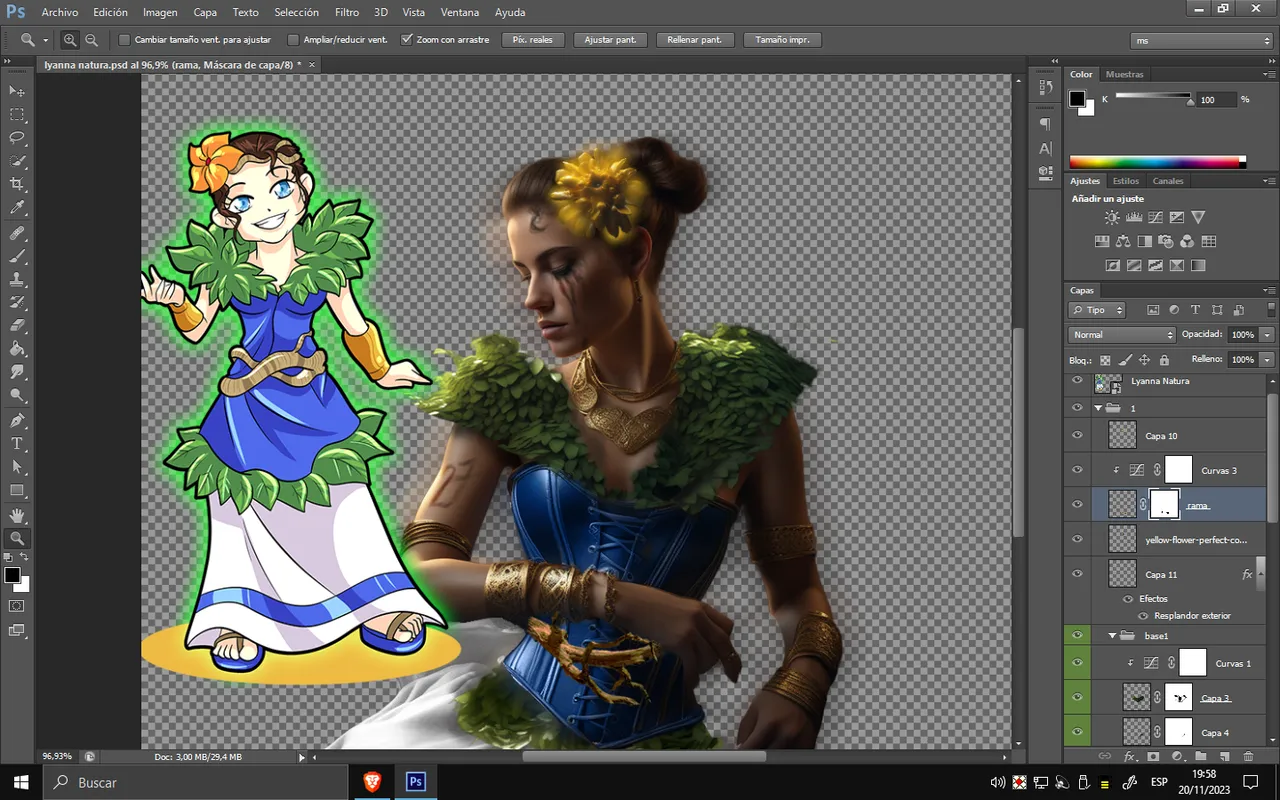Click the 'Ajustar pant.' button

tap(611, 40)
